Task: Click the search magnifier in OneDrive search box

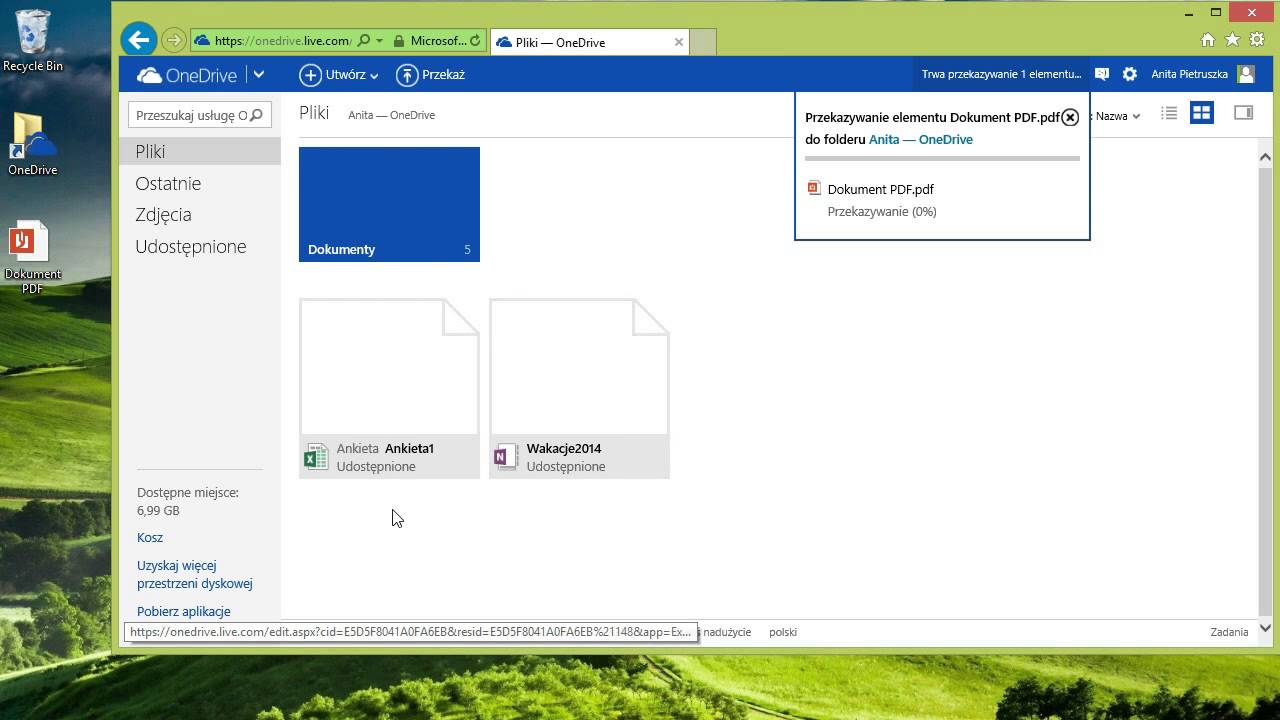Action: point(256,115)
